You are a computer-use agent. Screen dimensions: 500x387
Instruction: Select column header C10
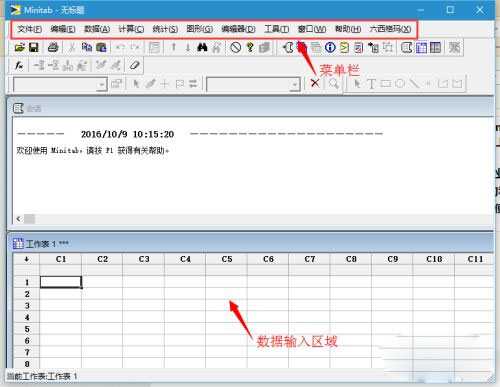(434, 259)
